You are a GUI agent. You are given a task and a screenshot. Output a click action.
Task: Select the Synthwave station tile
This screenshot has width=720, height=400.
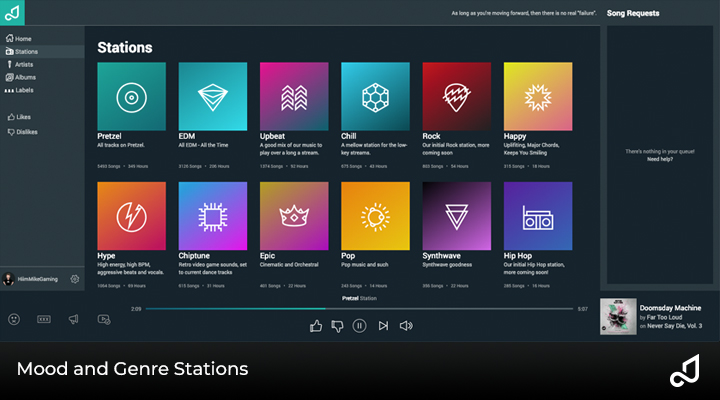[x=457, y=216]
